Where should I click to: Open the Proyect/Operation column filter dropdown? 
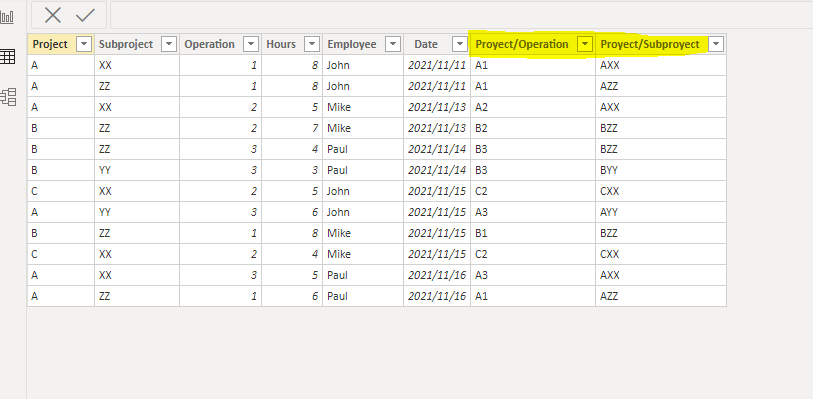pos(585,44)
